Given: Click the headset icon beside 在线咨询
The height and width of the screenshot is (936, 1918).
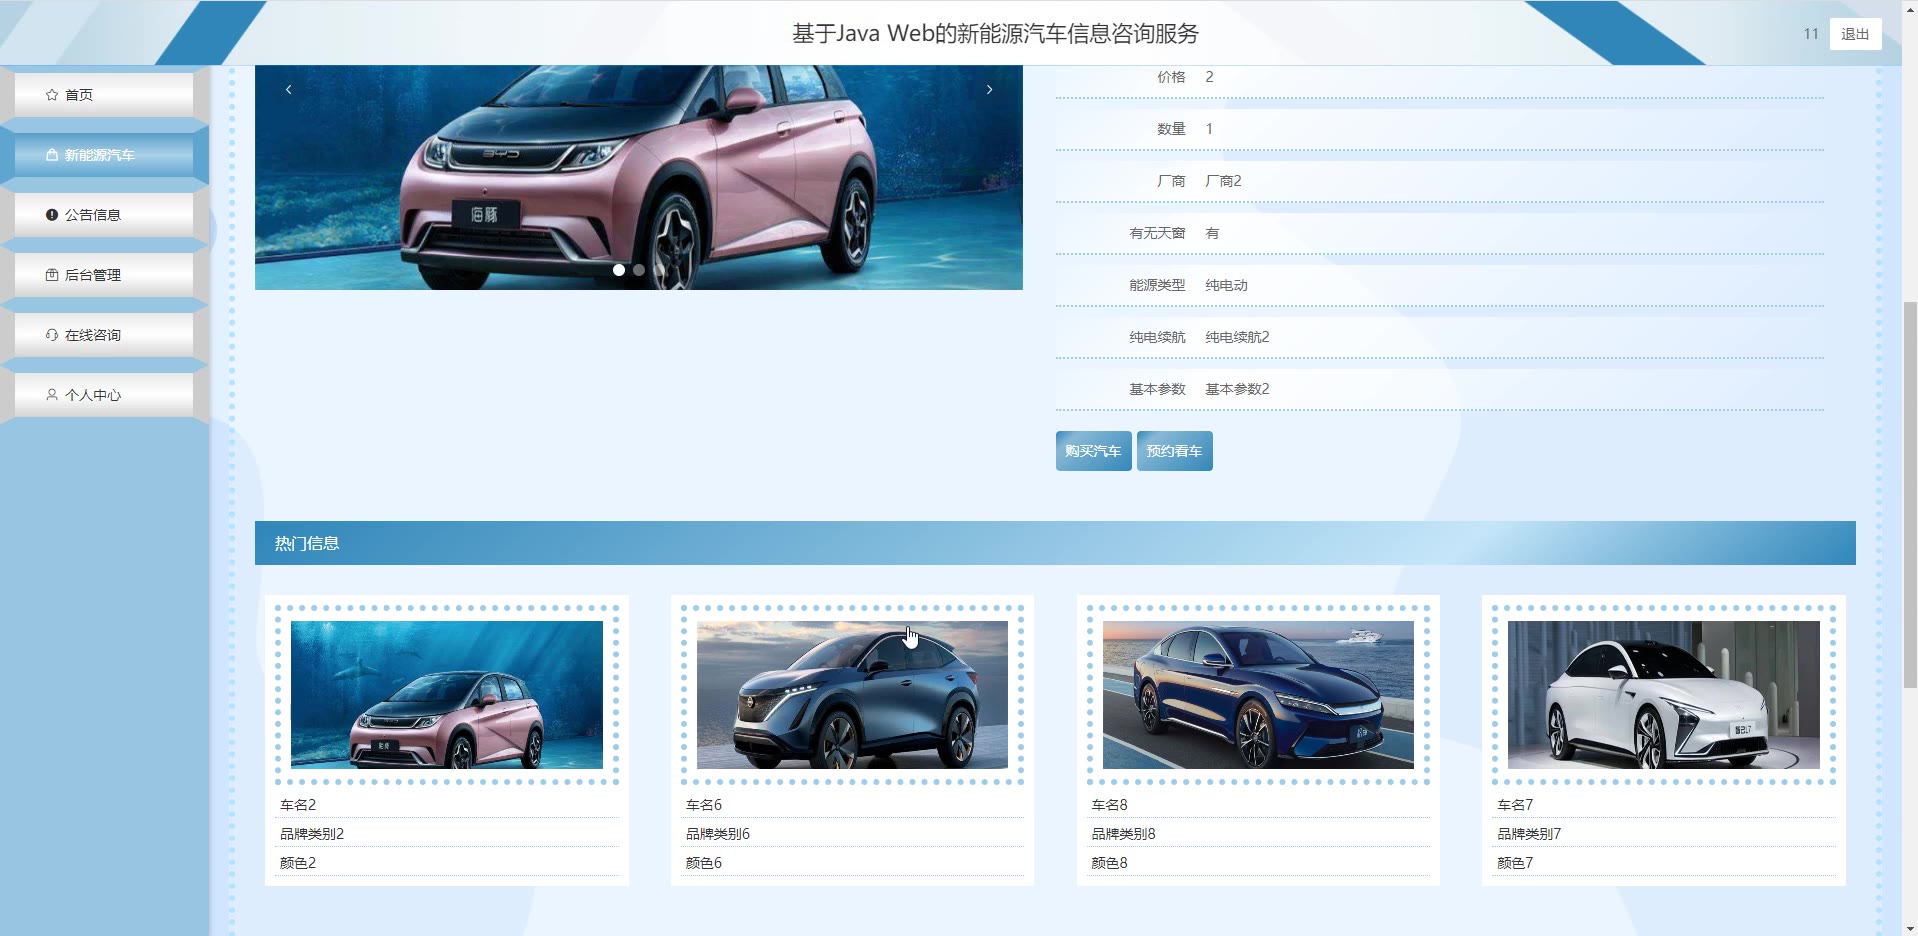Looking at the screenshot, I should [52, 335].
